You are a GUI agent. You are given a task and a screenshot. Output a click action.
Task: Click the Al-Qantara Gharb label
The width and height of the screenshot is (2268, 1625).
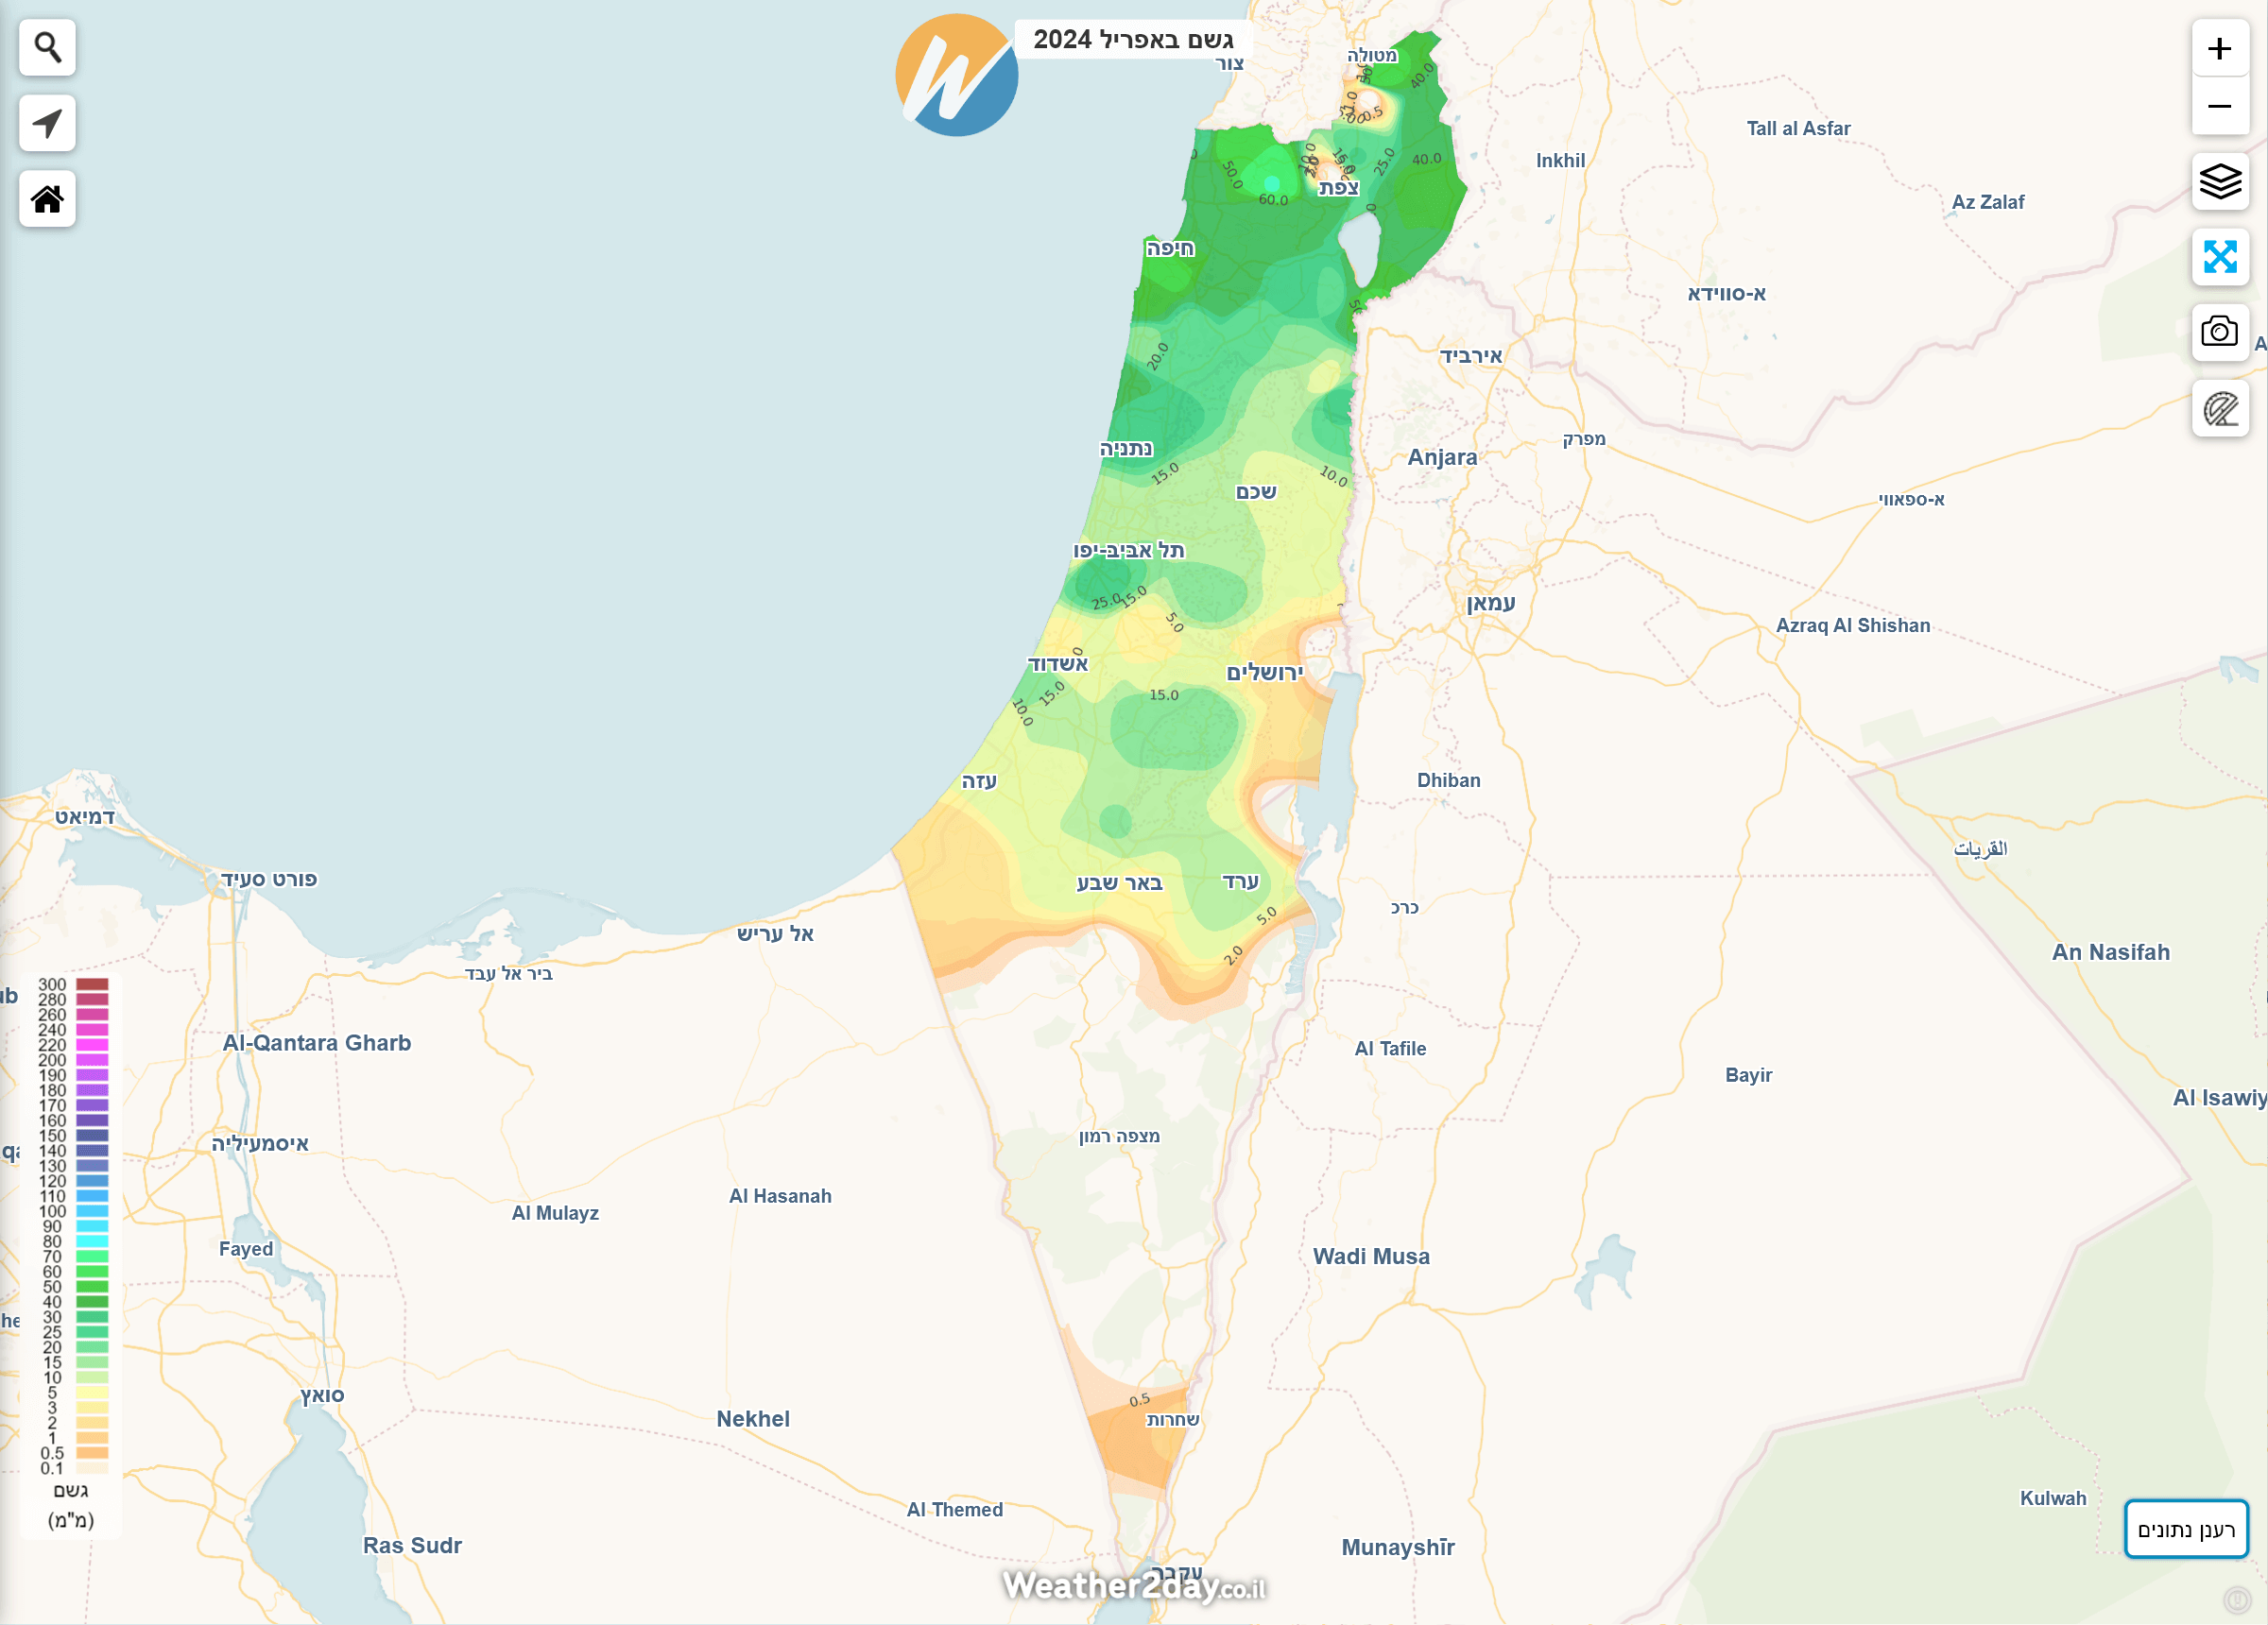pyautogui.click(x=317, y=1042)
